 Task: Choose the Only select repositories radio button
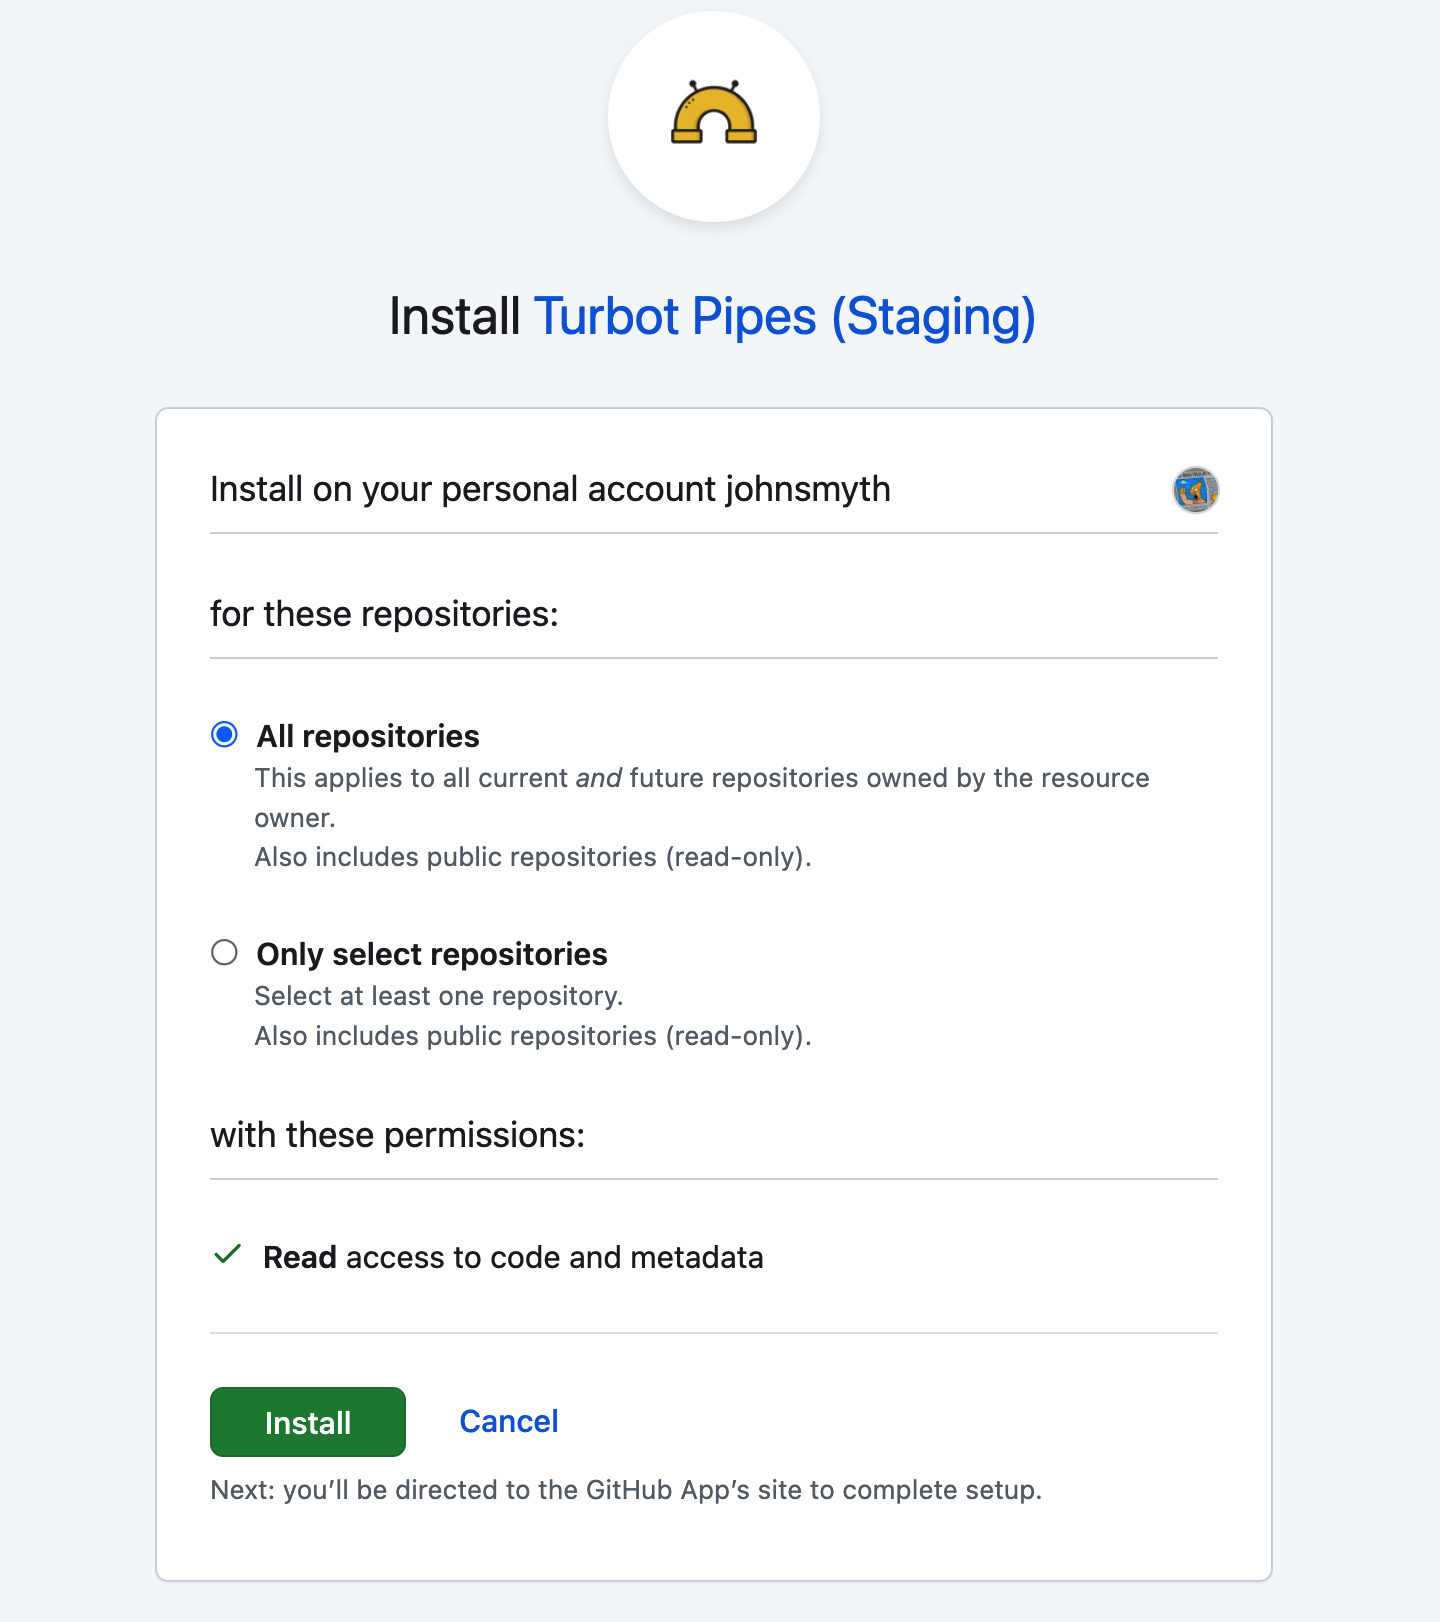tap(225, 953)
